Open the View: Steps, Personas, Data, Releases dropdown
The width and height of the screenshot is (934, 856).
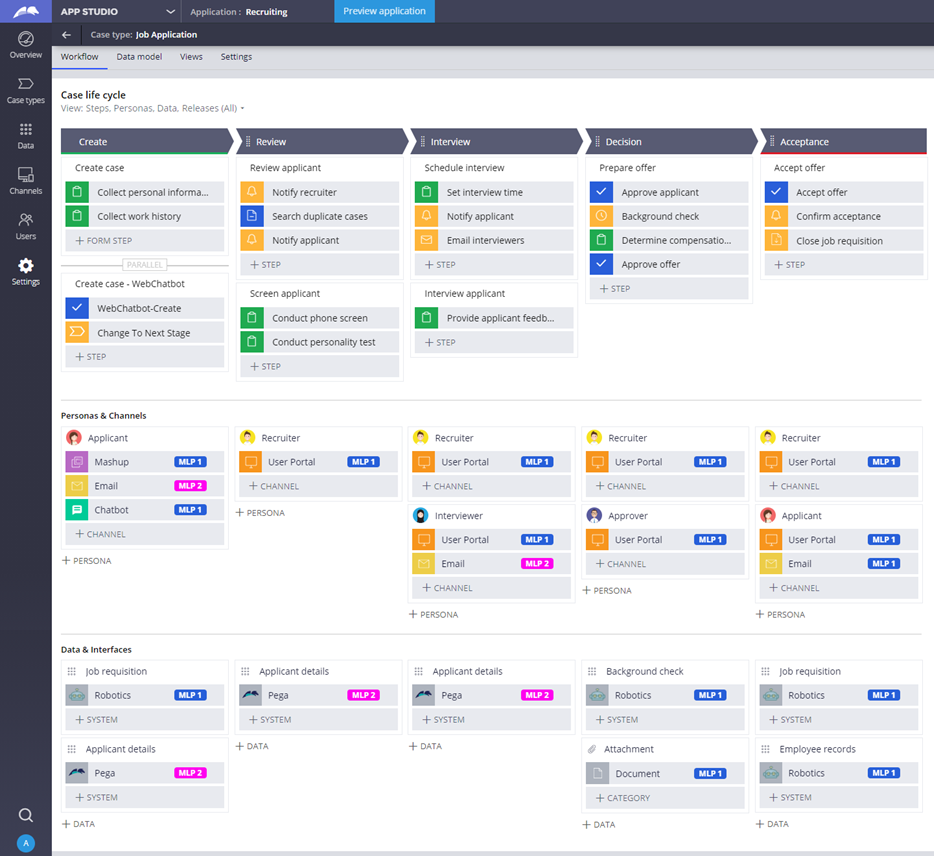click(x=152, y=108)
